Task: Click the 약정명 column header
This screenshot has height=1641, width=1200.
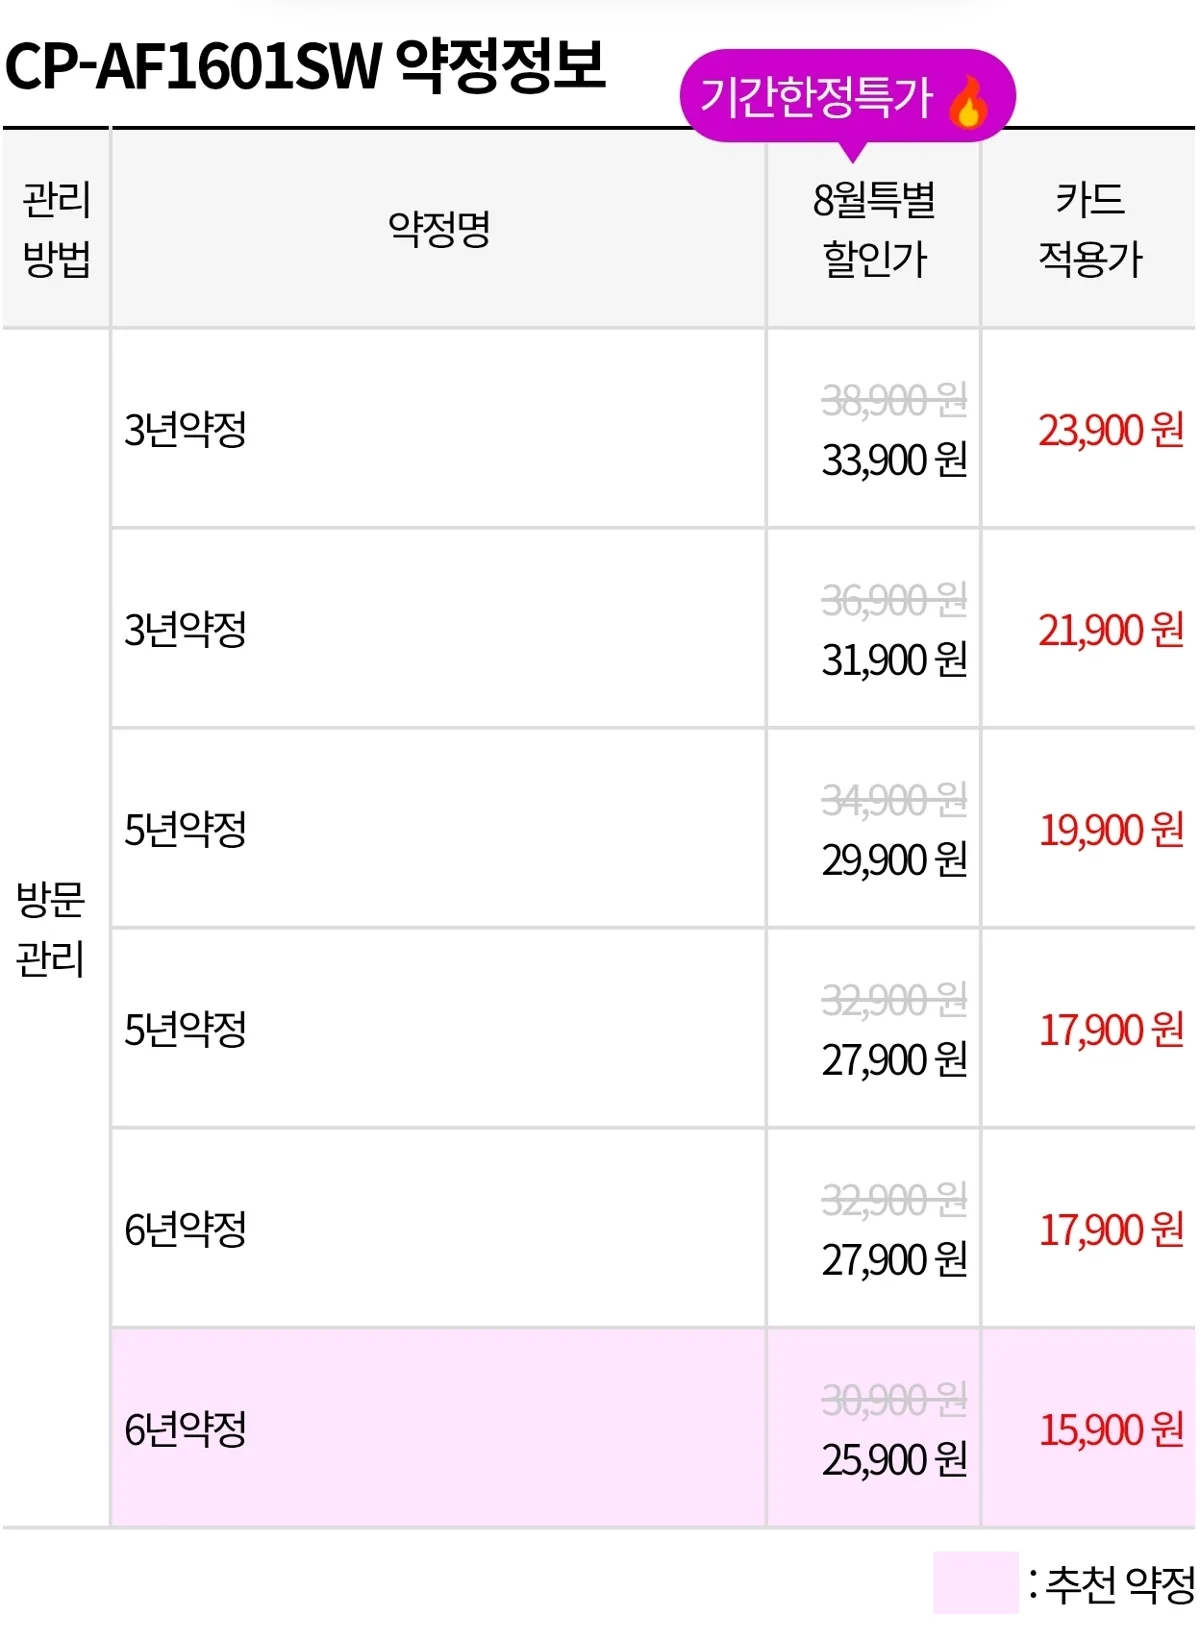Action: 439,229
